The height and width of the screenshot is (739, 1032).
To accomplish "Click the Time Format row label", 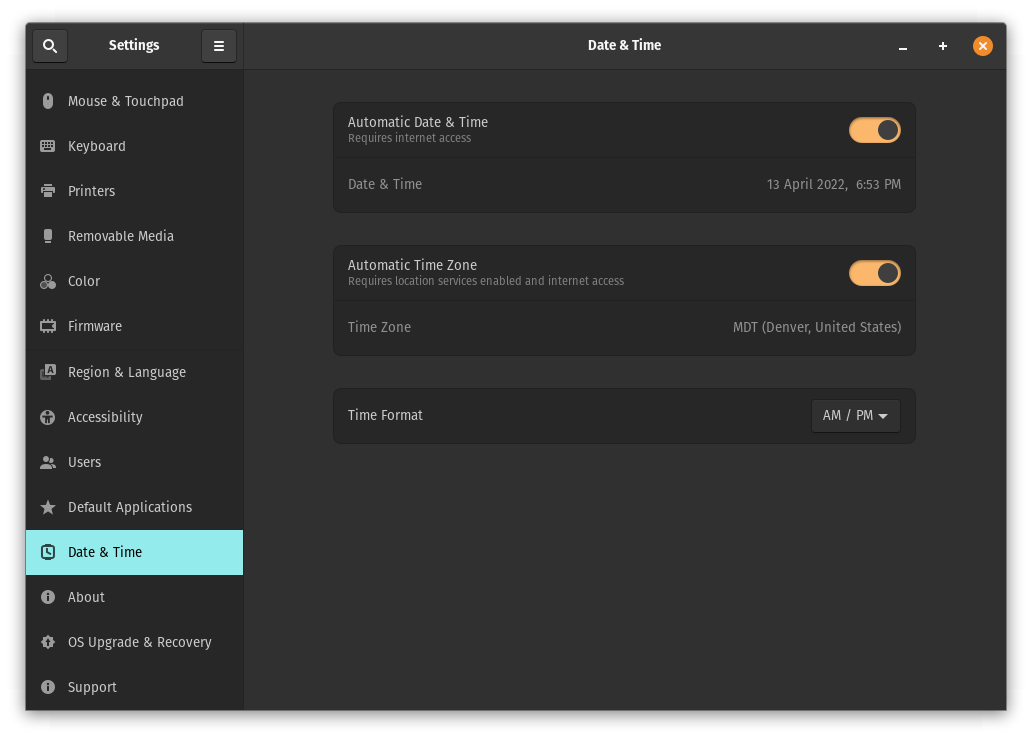I will [x=385, y=415].
